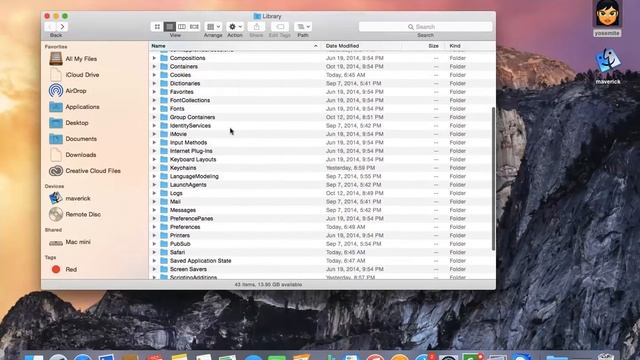The height and width of the screenshot is (360, 640).
Task: Open the Action gear menu
Action: 235,27
